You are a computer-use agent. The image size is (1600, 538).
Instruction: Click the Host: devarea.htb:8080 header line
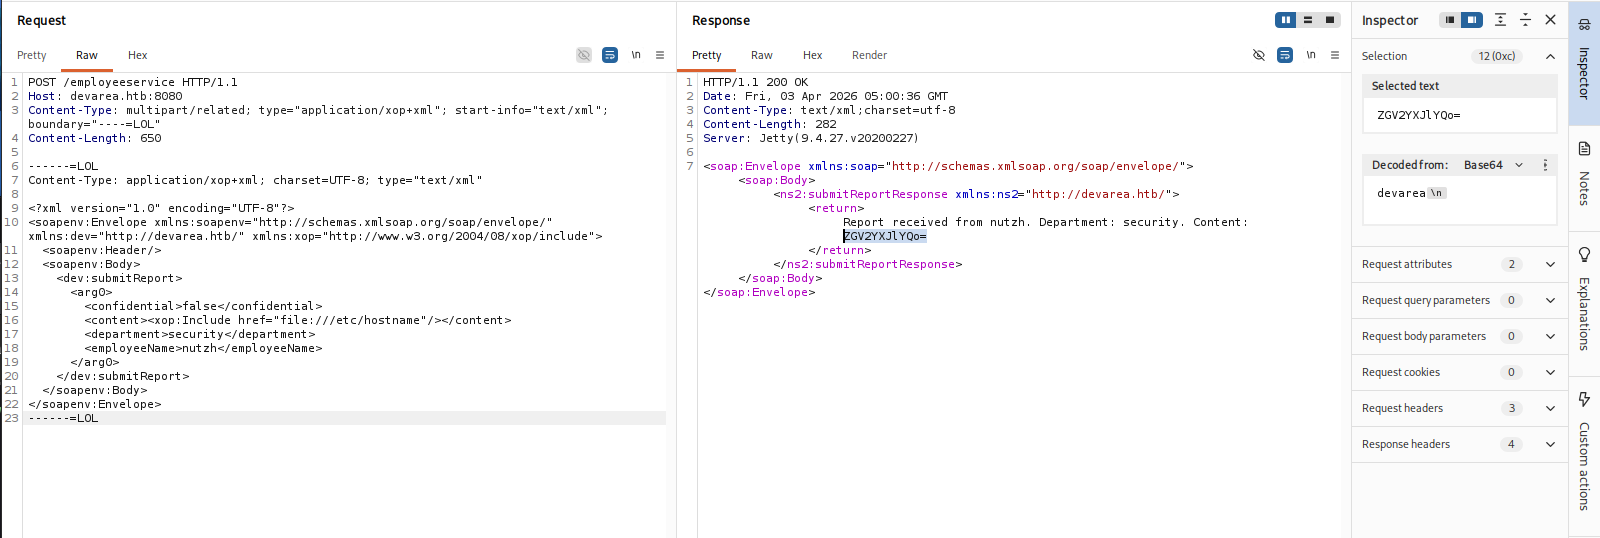click(105, 96)
